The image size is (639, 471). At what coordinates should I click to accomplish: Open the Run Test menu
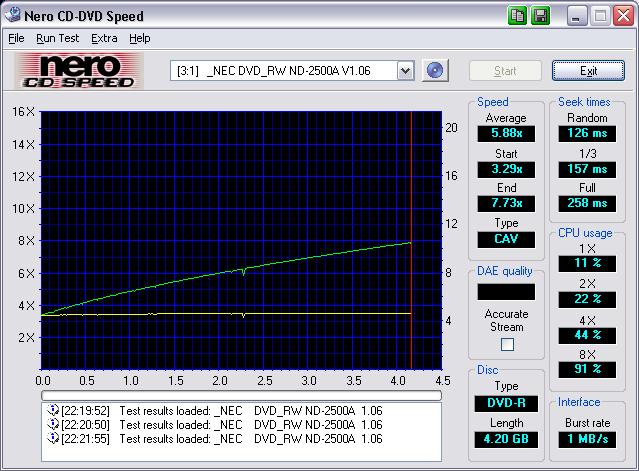pyautogui.click(x=57, y=38)
